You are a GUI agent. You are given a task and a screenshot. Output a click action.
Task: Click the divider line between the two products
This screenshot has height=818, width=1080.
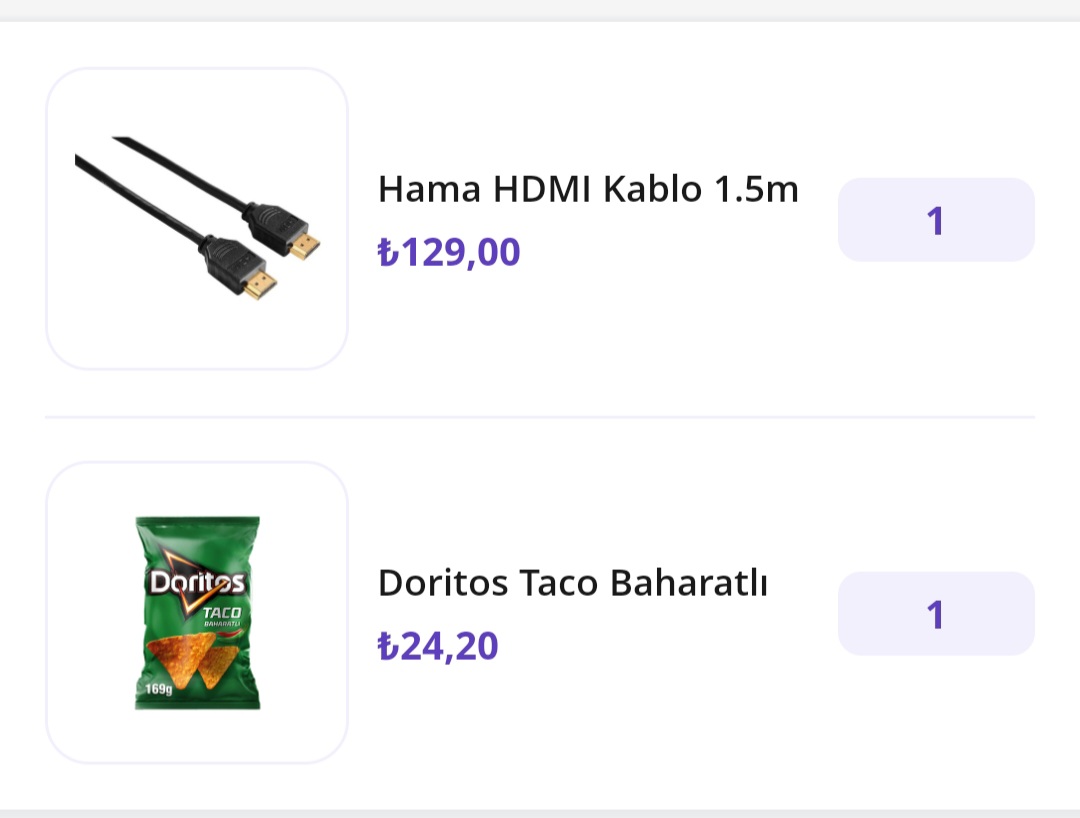click(540, 417)
